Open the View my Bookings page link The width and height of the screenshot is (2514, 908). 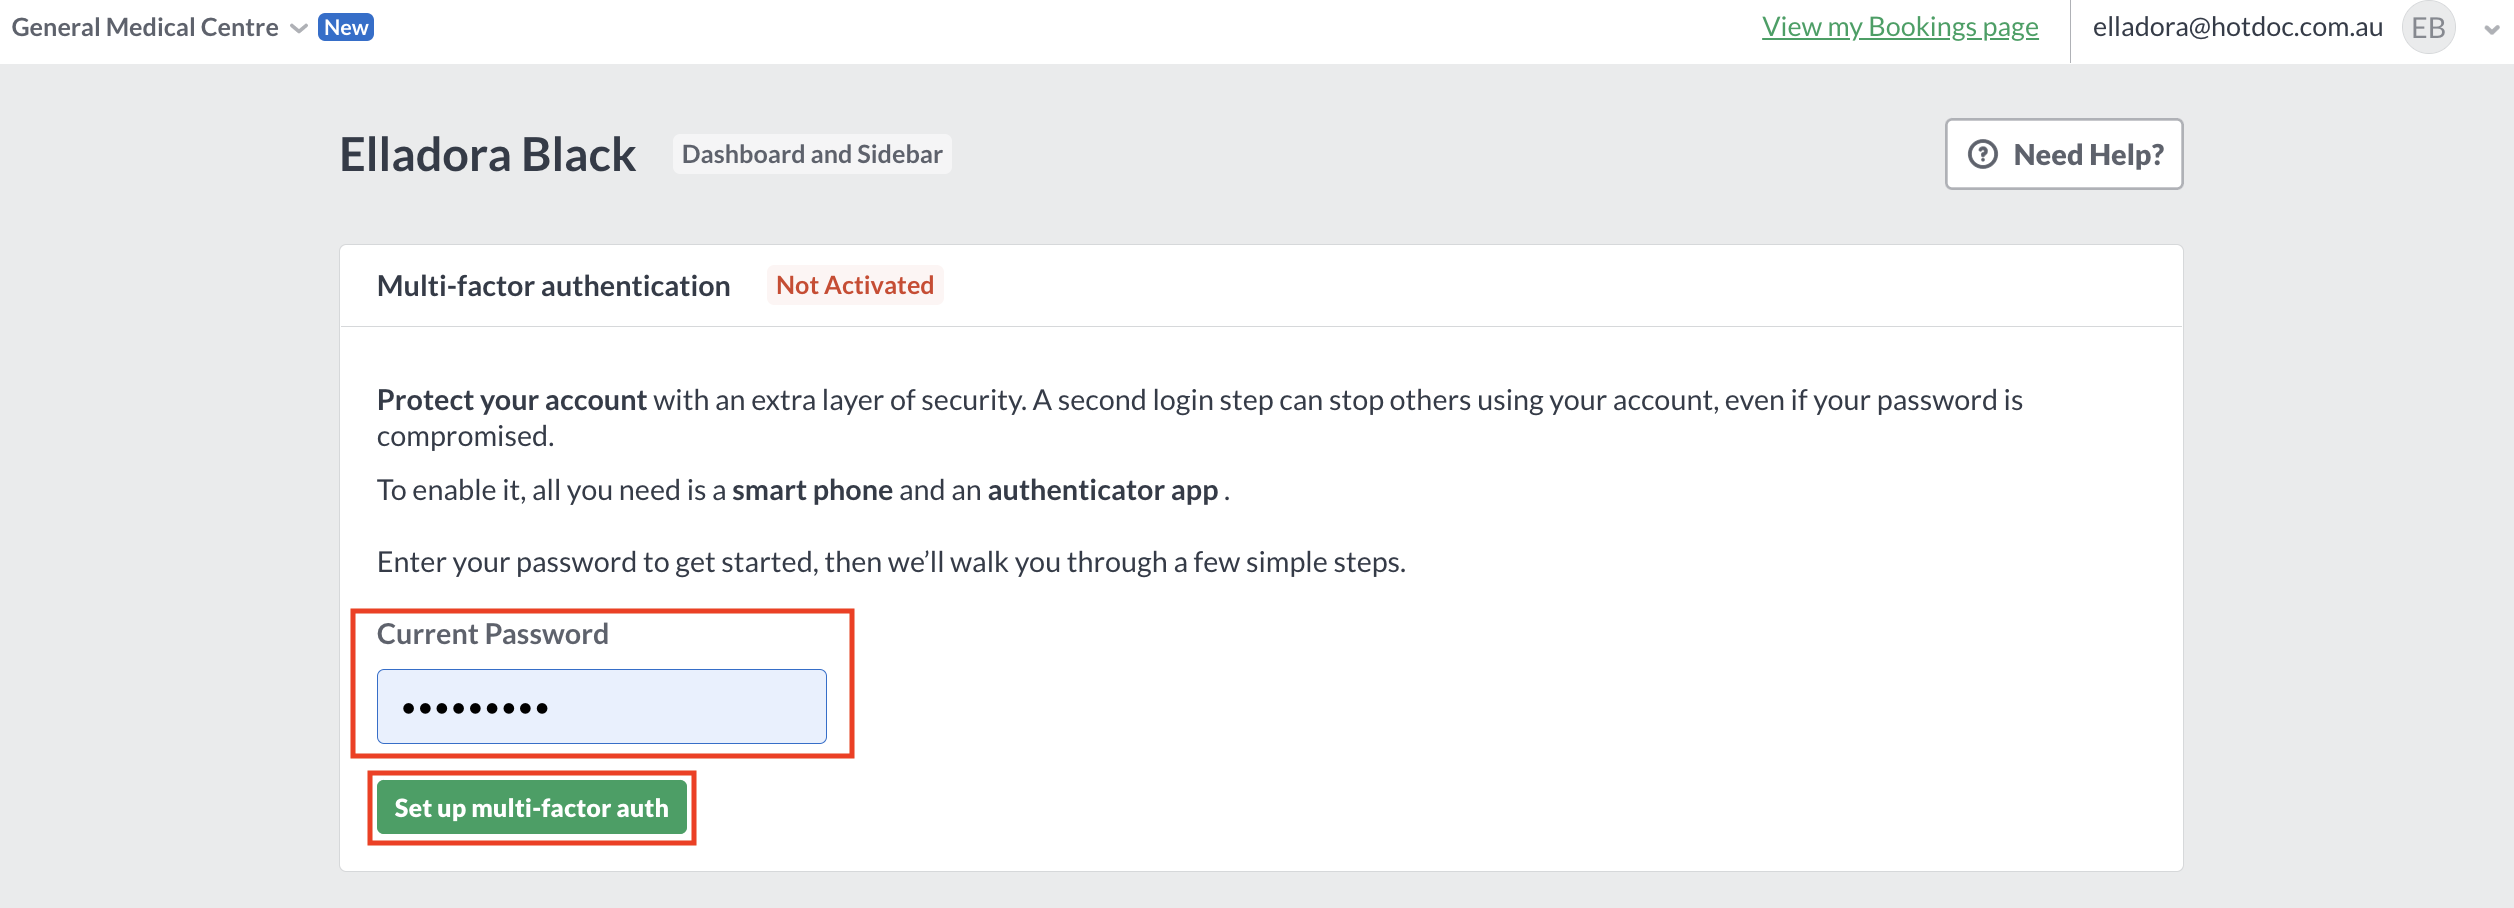click(x=1900, y=27)
